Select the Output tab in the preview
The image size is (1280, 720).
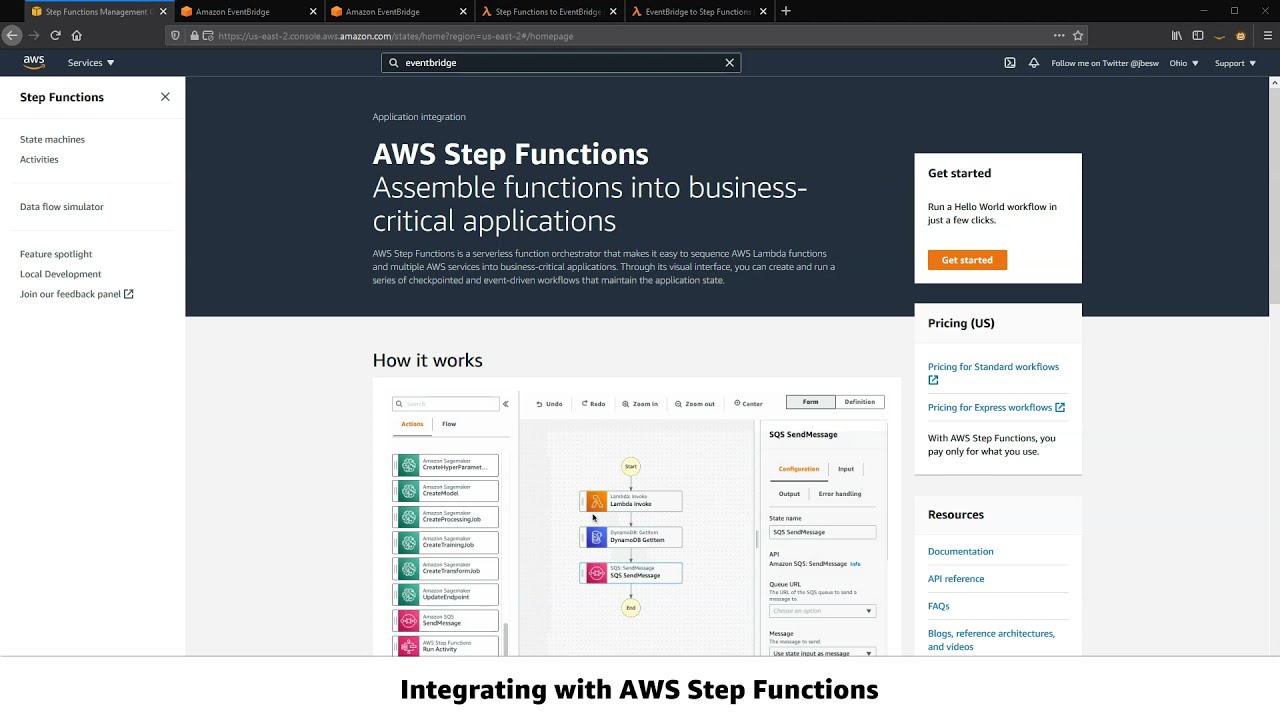pos(790,494)
